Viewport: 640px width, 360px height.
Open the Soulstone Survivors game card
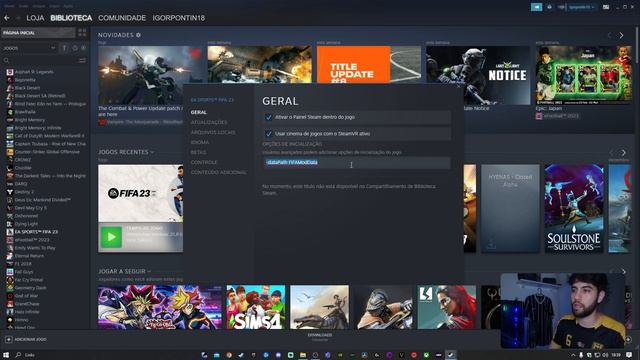click(574, 208)
